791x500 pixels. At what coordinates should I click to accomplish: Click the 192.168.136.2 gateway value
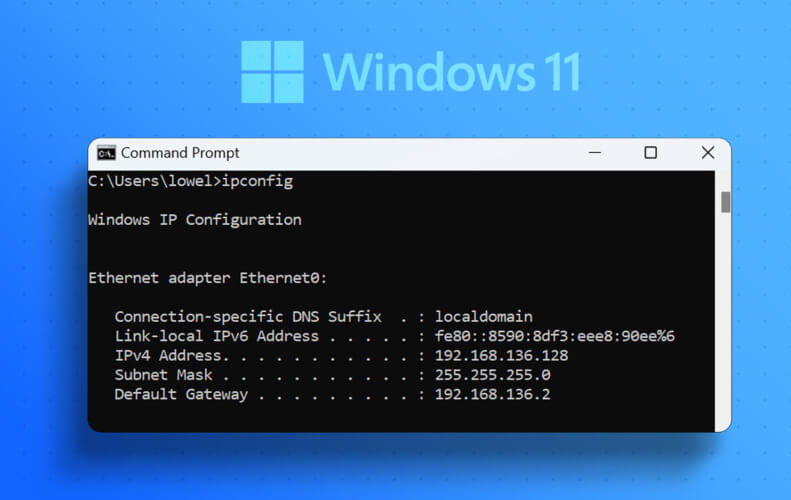point(492,395)
